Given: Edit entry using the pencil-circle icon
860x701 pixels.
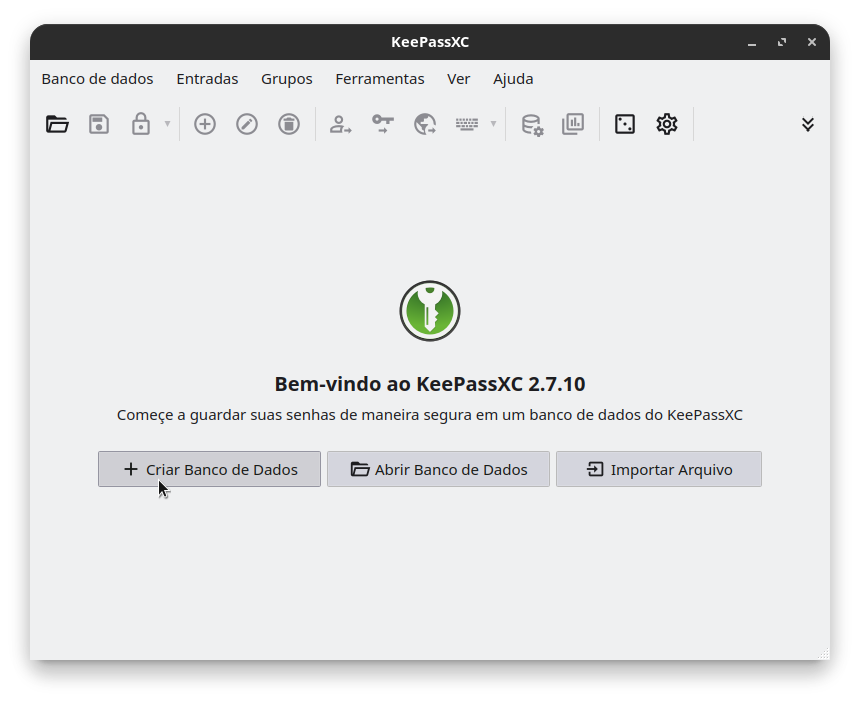Looking at the screenshot, I should point(247,125).
